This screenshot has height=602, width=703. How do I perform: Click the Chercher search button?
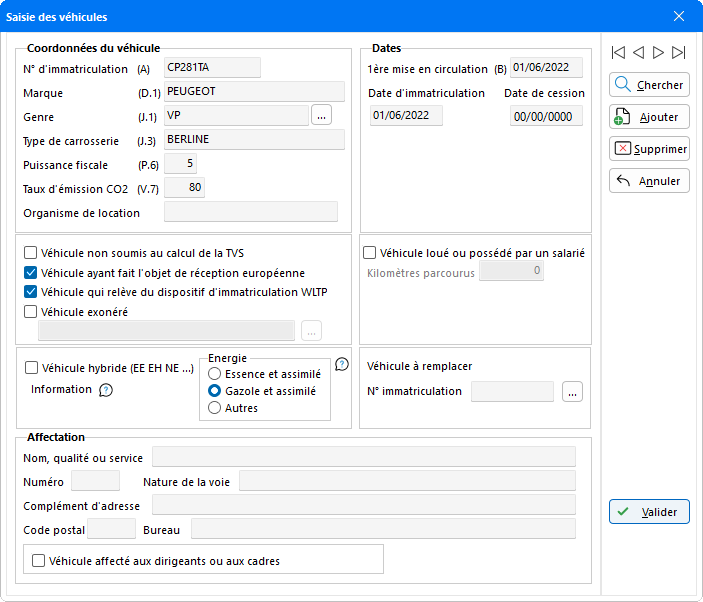pos(649,85)
